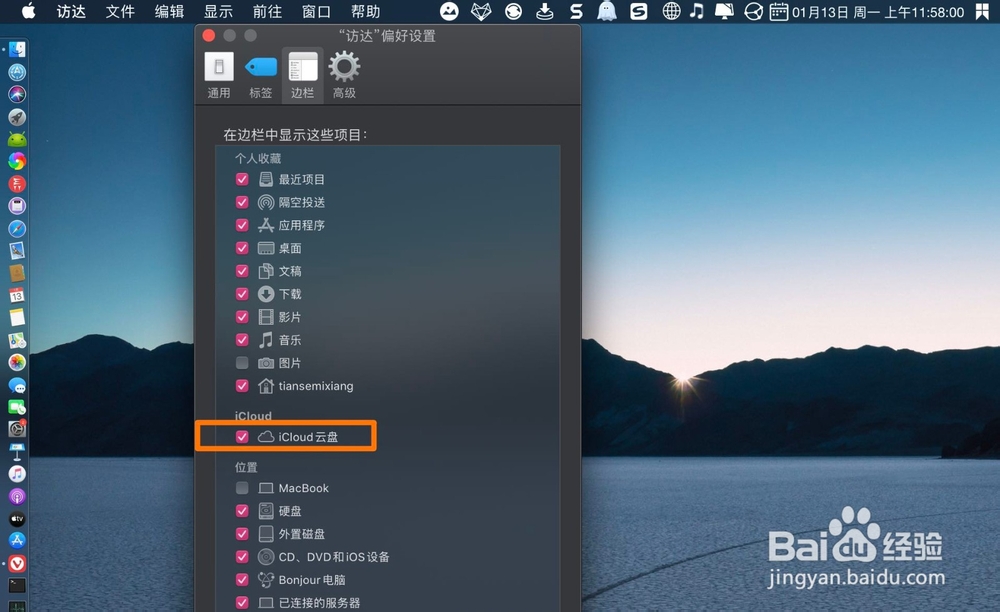Click the ghost icon in menu bar
The width and height of the screenshot is (1000, 612).
click(607, 11)
